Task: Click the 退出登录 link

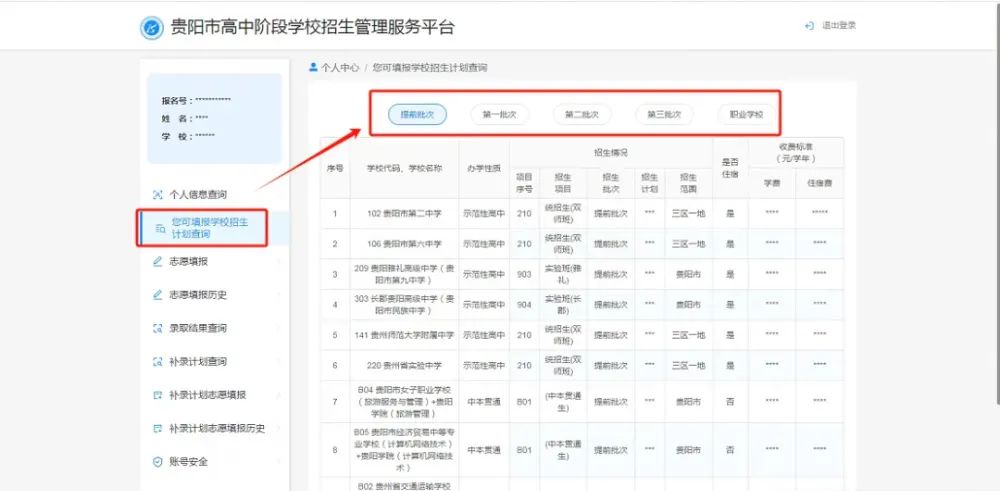Action: point(838,26)
